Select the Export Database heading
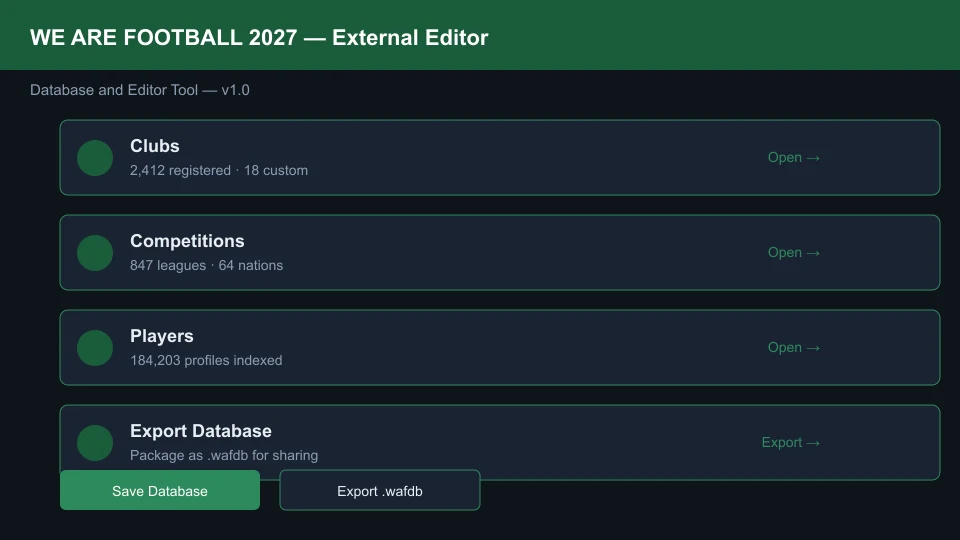The width and height of the screenshot is (960, 540). click(201, 430)
